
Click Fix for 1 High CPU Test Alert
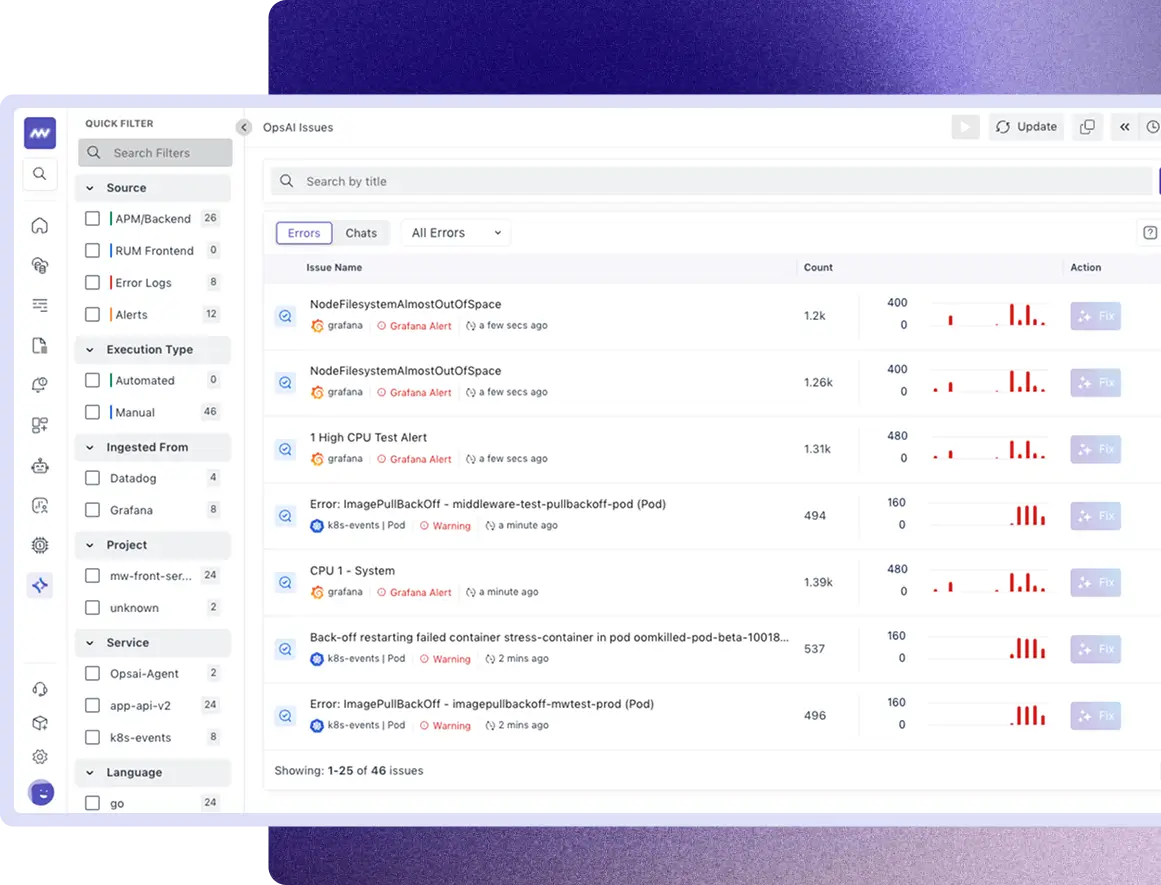1095,449
